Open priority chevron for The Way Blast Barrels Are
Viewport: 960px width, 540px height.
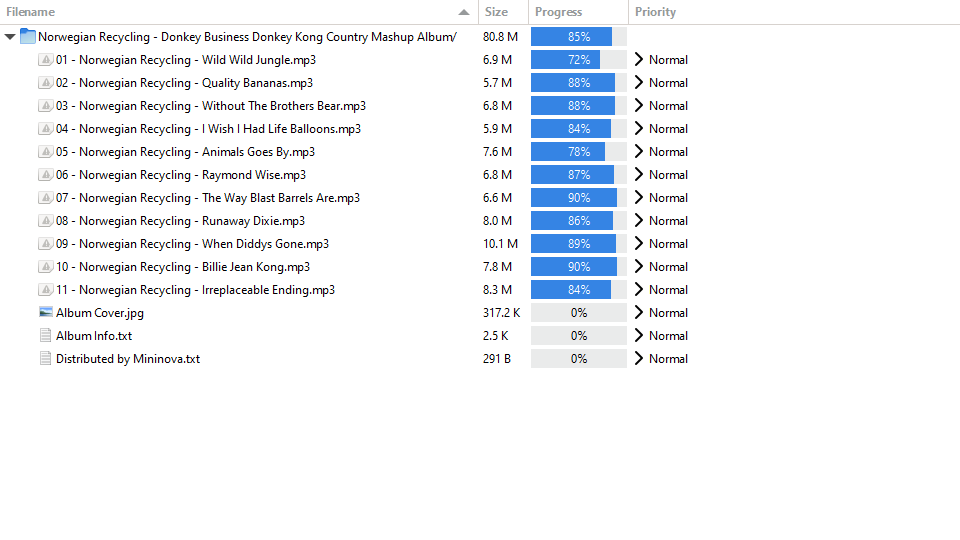tap(639, 198)
